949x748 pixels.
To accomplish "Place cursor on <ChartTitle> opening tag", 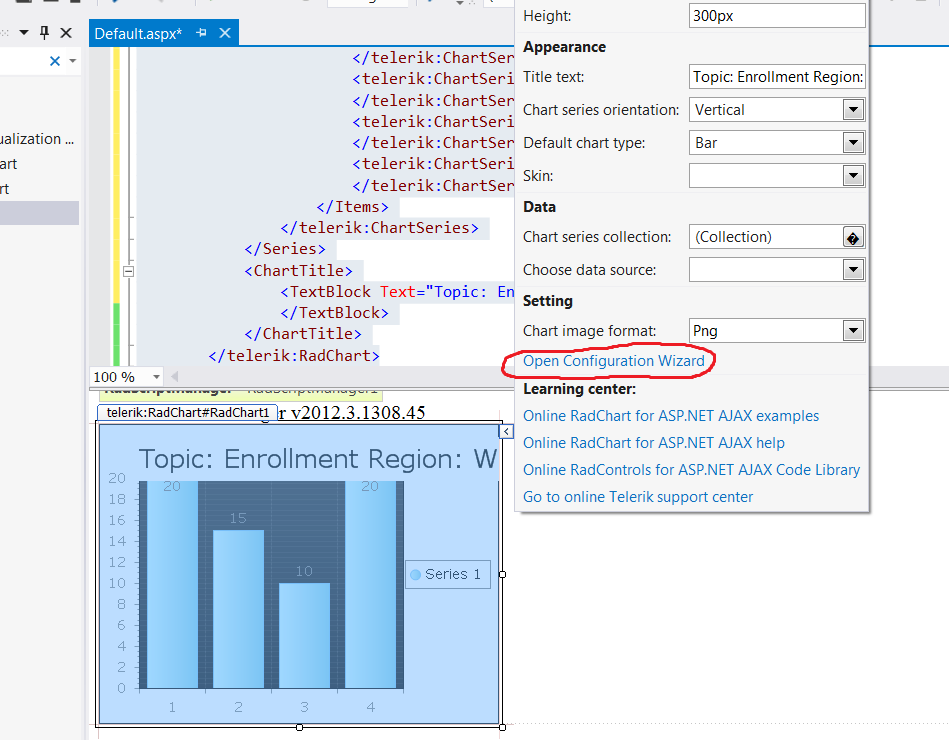I will pos(298,271).
